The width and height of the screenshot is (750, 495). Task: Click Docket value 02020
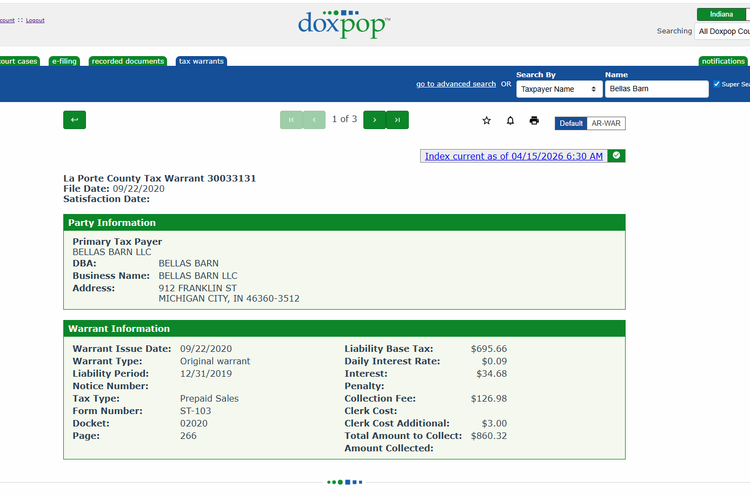pos(194,424)
